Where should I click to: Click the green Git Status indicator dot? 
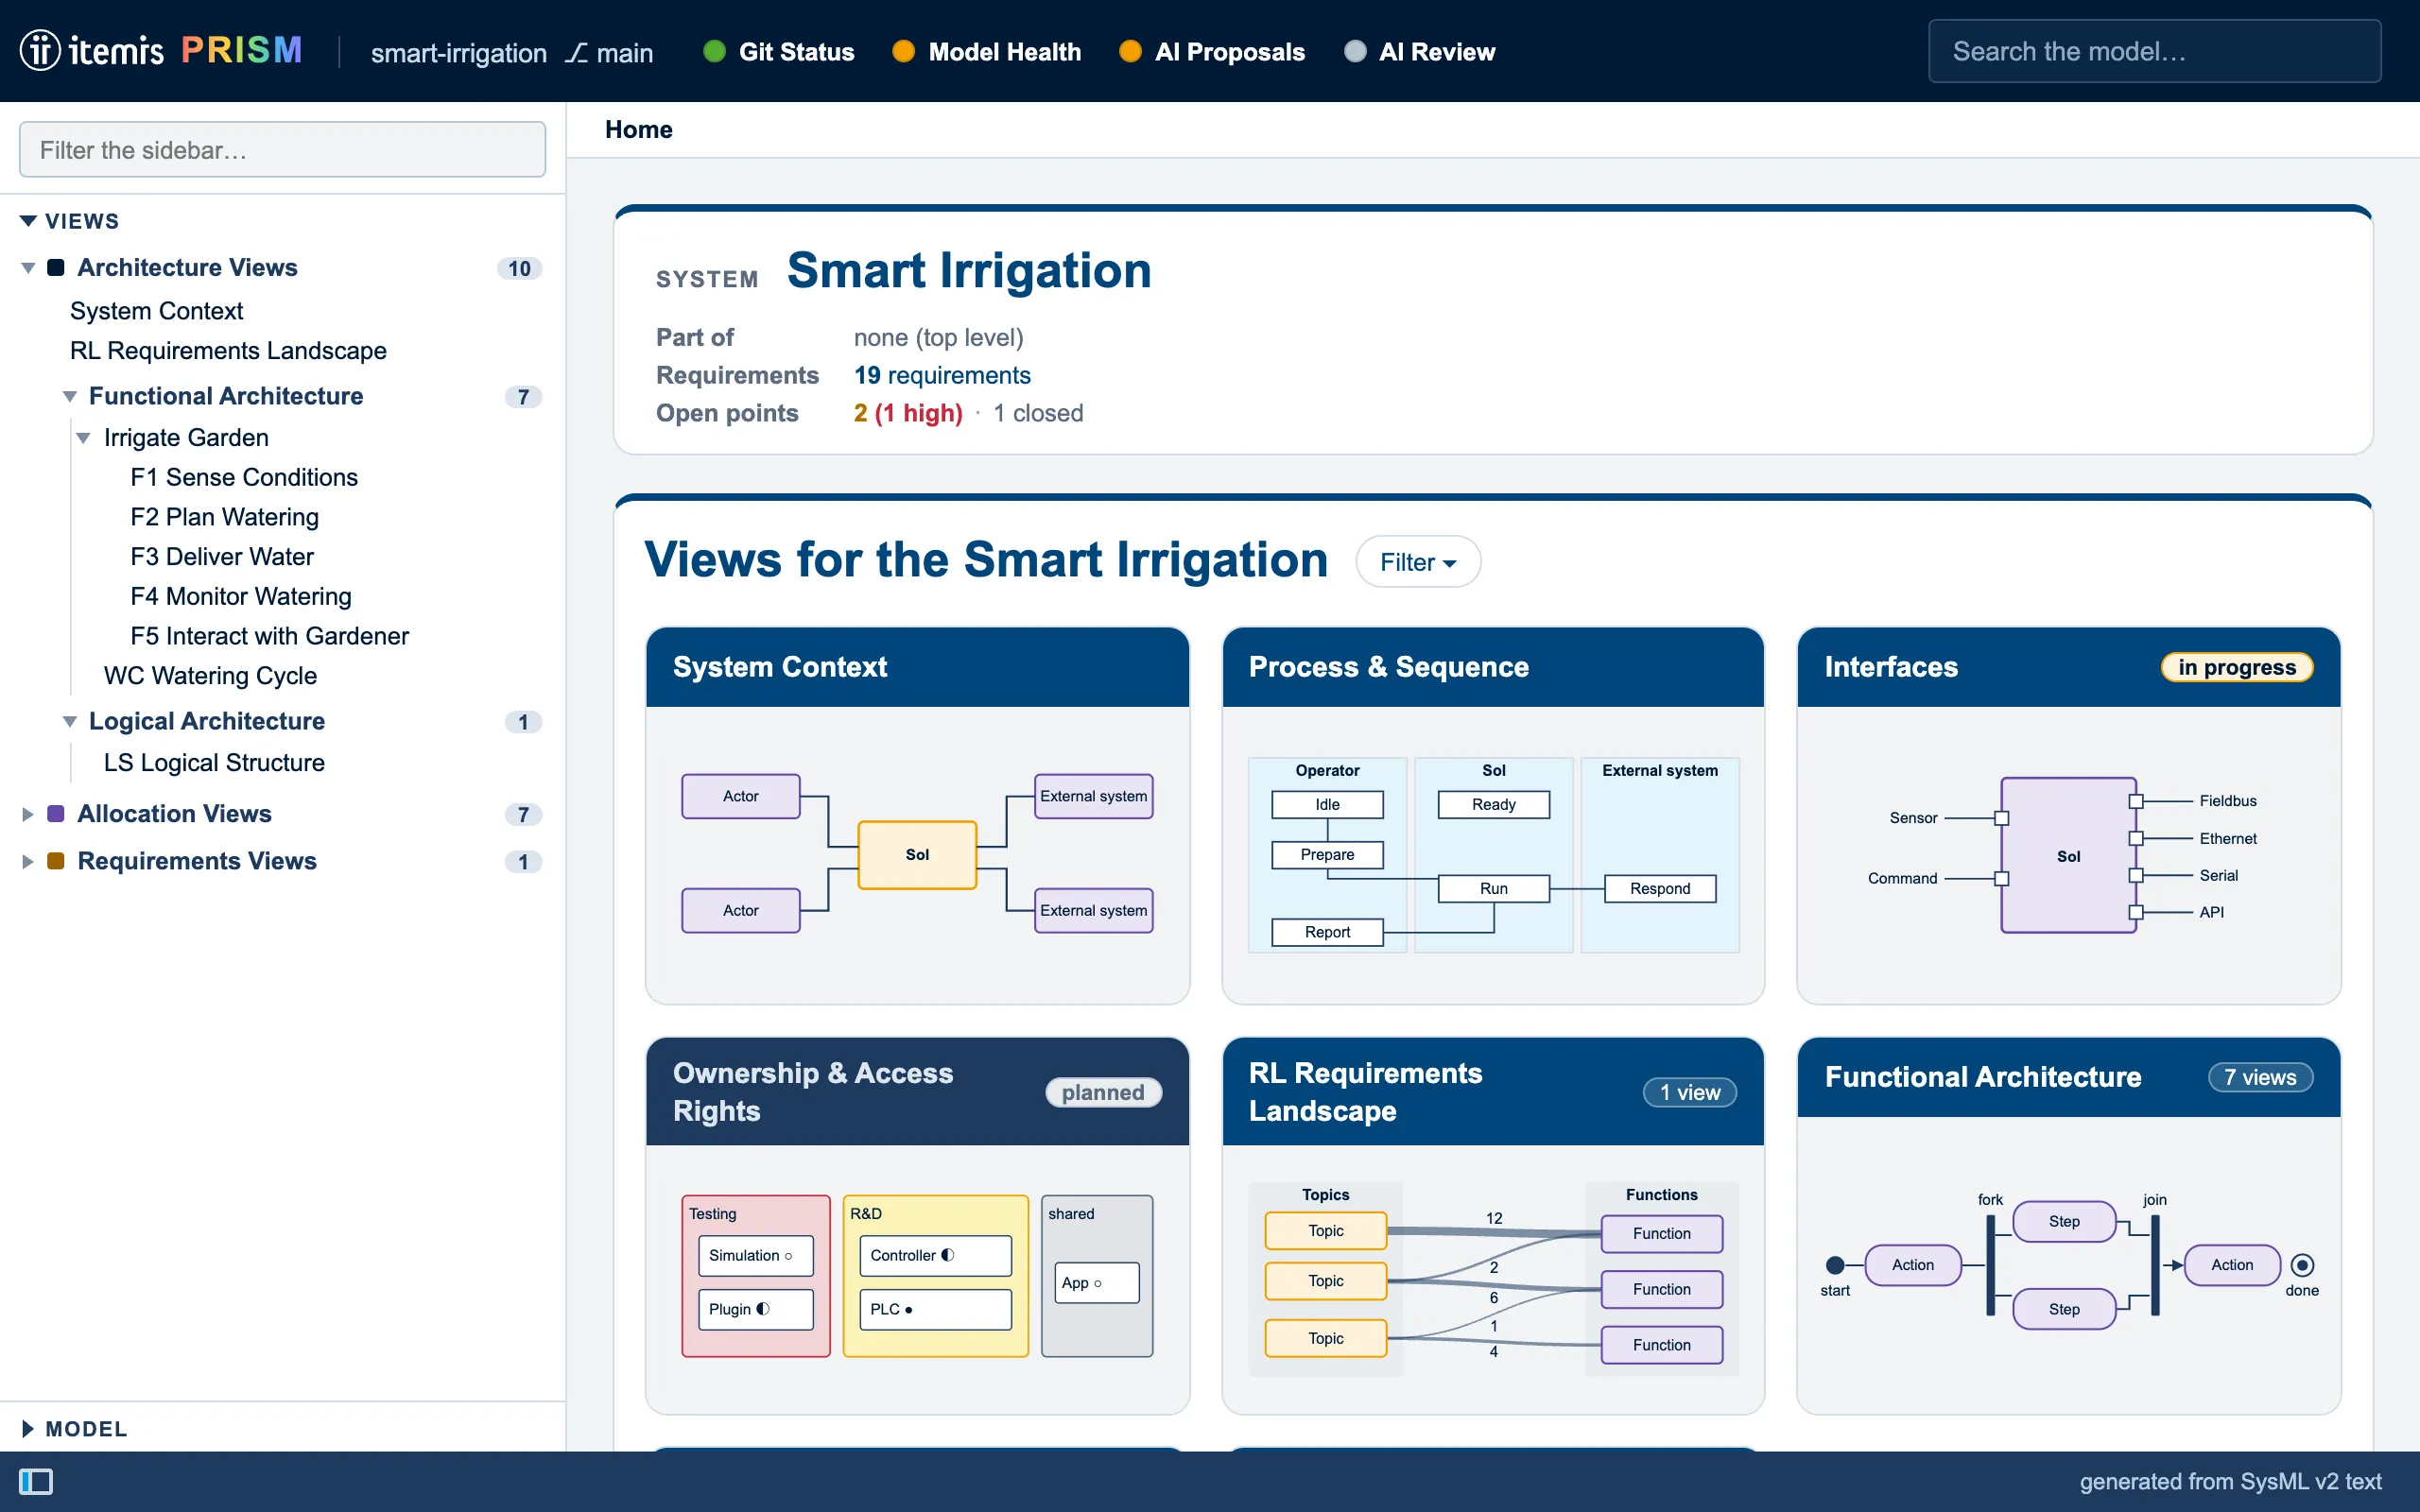(x=714, y=51)
